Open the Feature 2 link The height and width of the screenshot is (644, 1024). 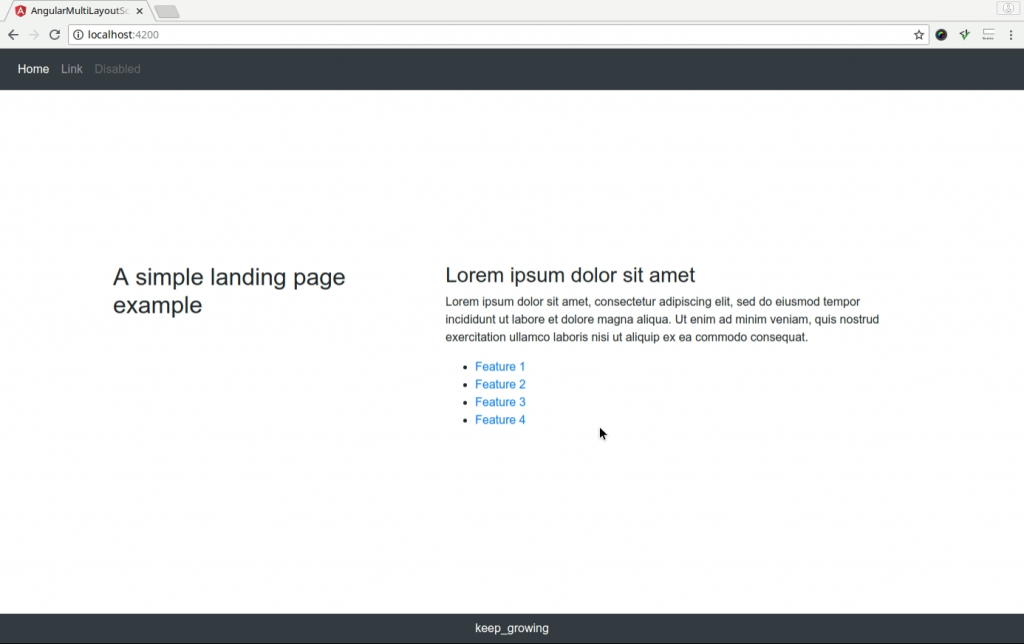coord(500,384)
